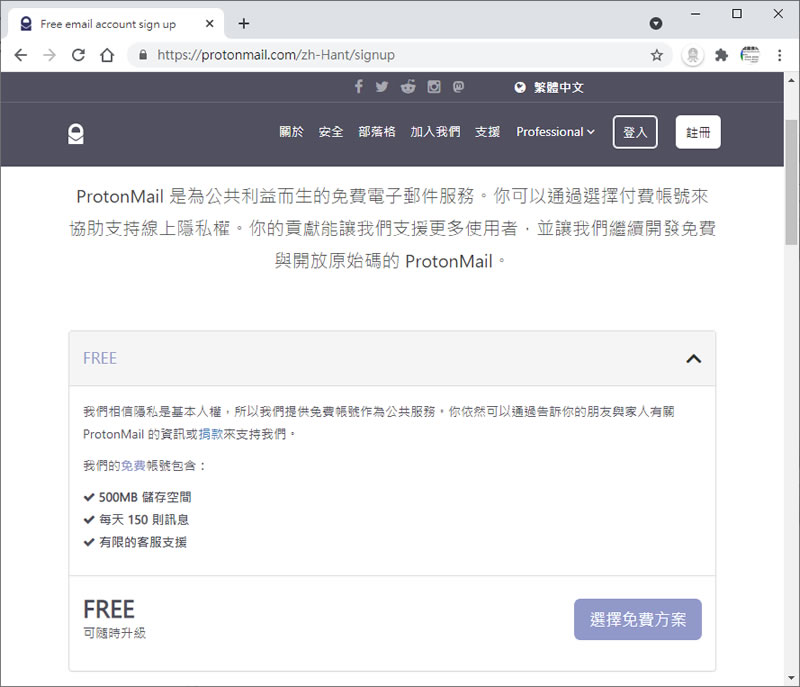Select the Free email account sign up tab
Image resolution: width=800 pixels, height=687 pixels.
(x=116, y=24)
